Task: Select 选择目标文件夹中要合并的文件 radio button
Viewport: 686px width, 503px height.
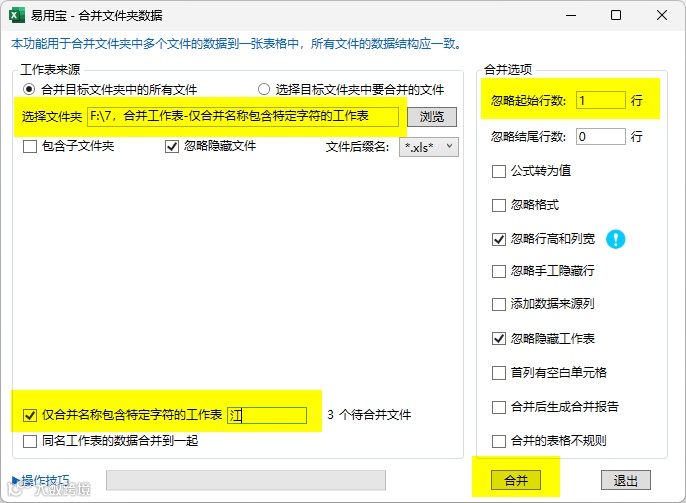Action: click(x=263, y=90)
